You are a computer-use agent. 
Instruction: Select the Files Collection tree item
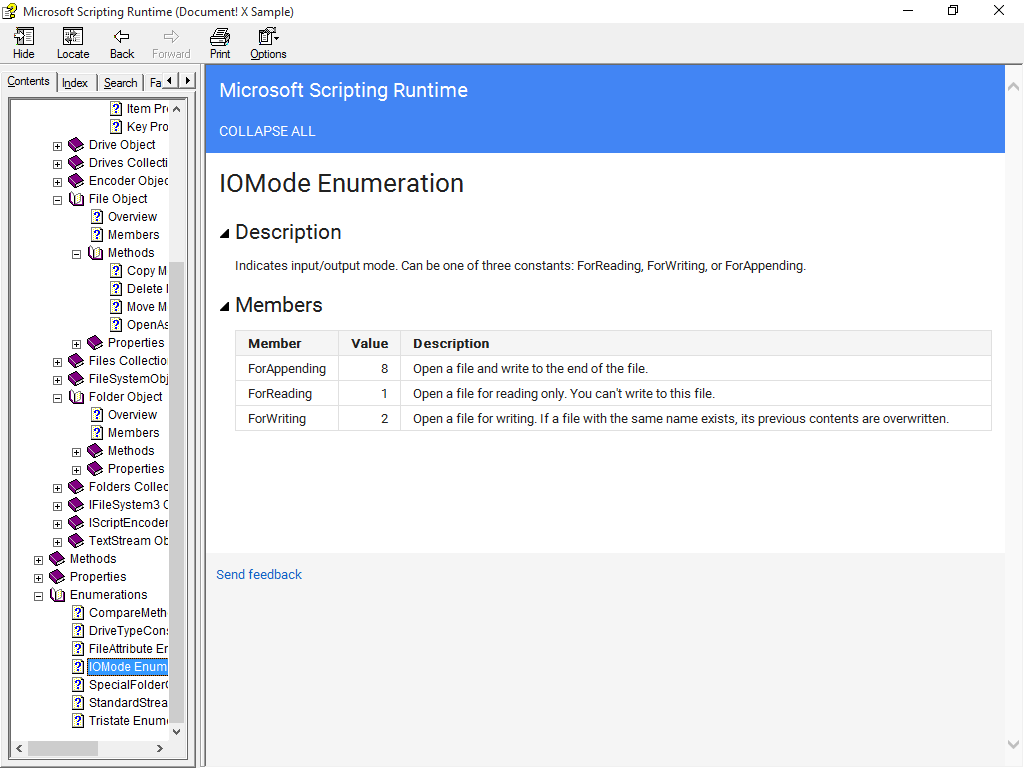coord(128,360)
